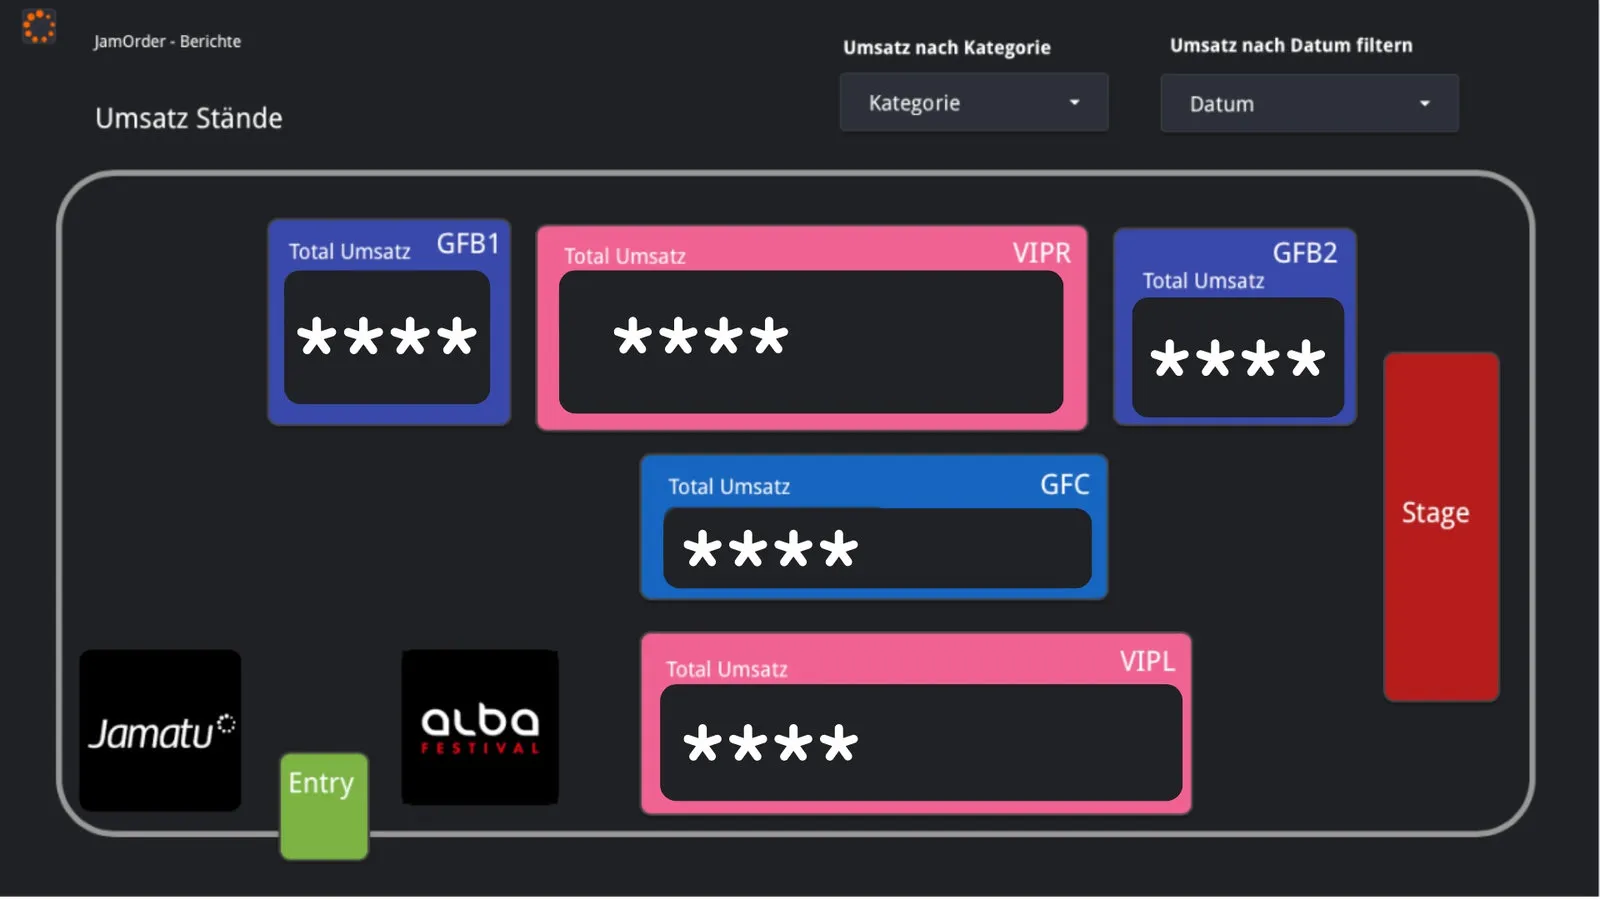Click the 'Umsatz nach Kategorie' label
This screenshot has height=900, width=1600.
coord(947,47)
